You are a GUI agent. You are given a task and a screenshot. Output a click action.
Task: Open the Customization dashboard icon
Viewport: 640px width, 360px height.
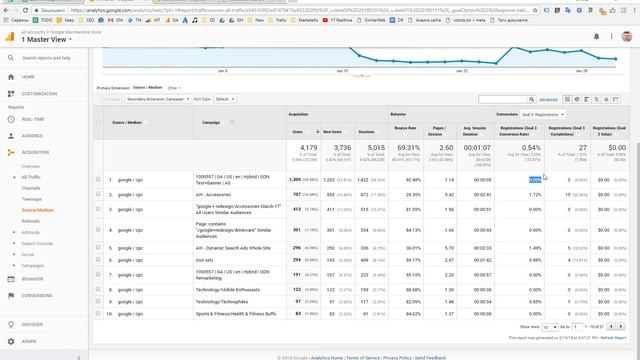11,94
